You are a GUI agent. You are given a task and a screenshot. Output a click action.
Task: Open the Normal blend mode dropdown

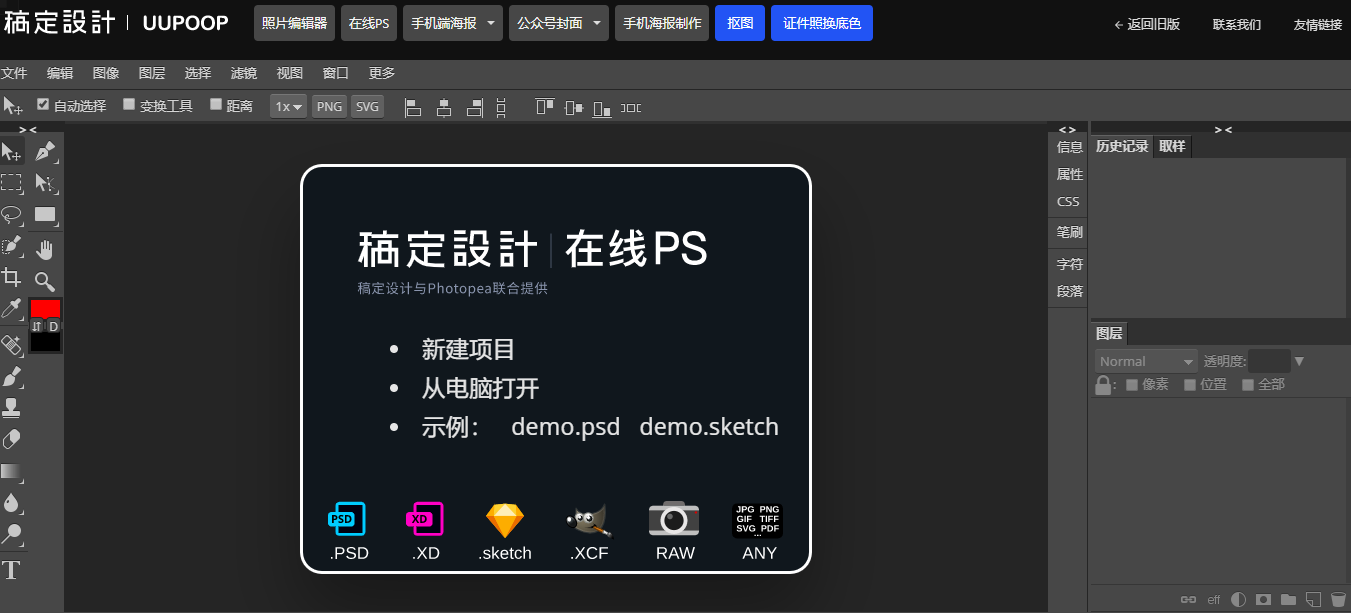(x=1146, y=361)
